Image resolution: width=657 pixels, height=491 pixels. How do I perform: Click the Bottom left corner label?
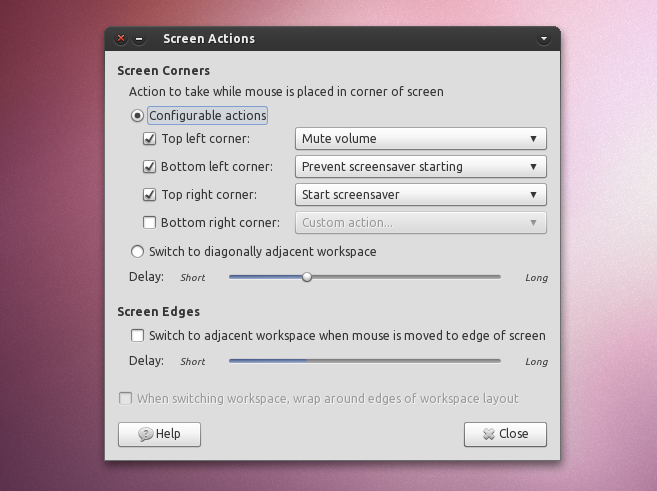point(217,167)
